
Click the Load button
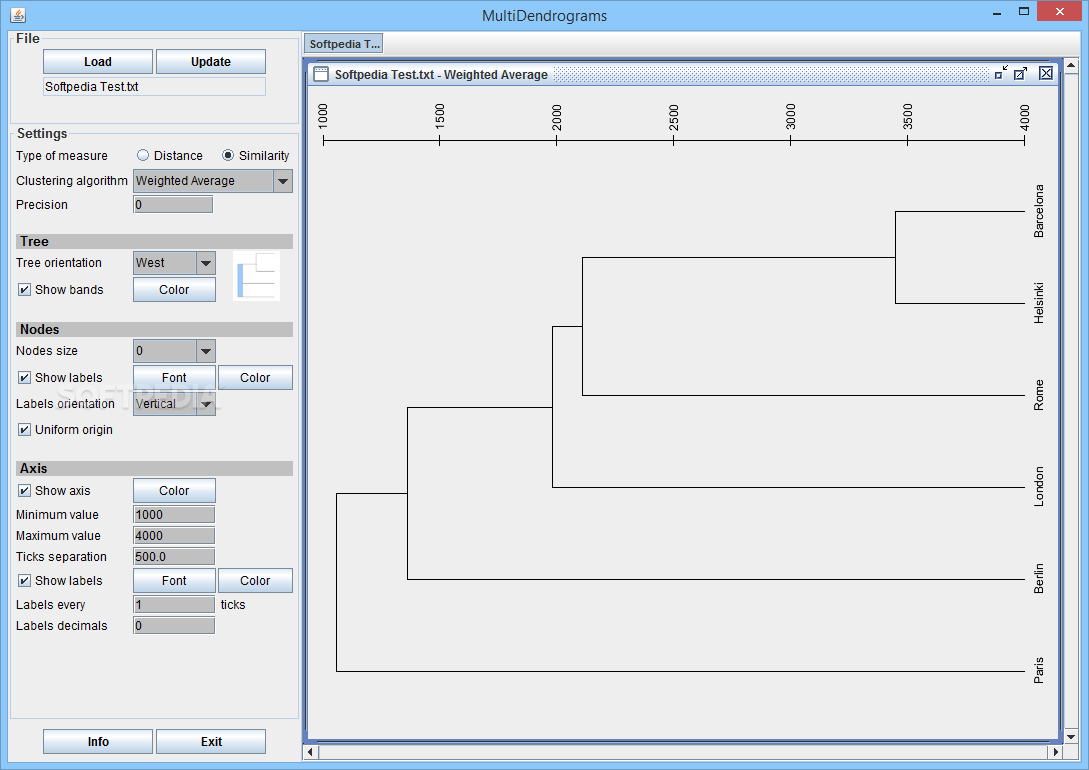point(98,62)
